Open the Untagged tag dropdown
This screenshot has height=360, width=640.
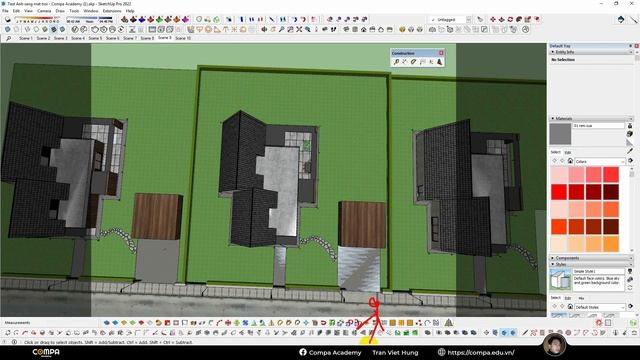click(x=451, y=20)
